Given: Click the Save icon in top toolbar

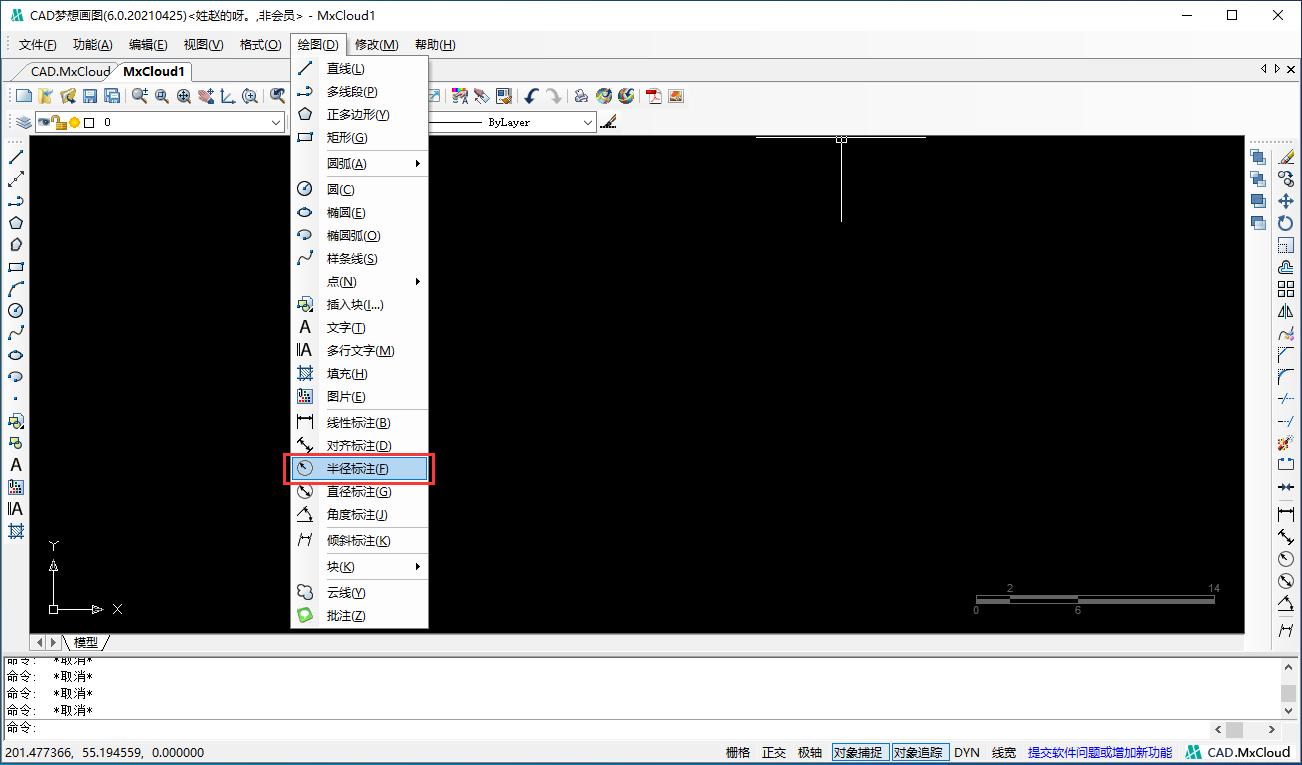Looking at the screenshot, I should click(x=90, y=96).
